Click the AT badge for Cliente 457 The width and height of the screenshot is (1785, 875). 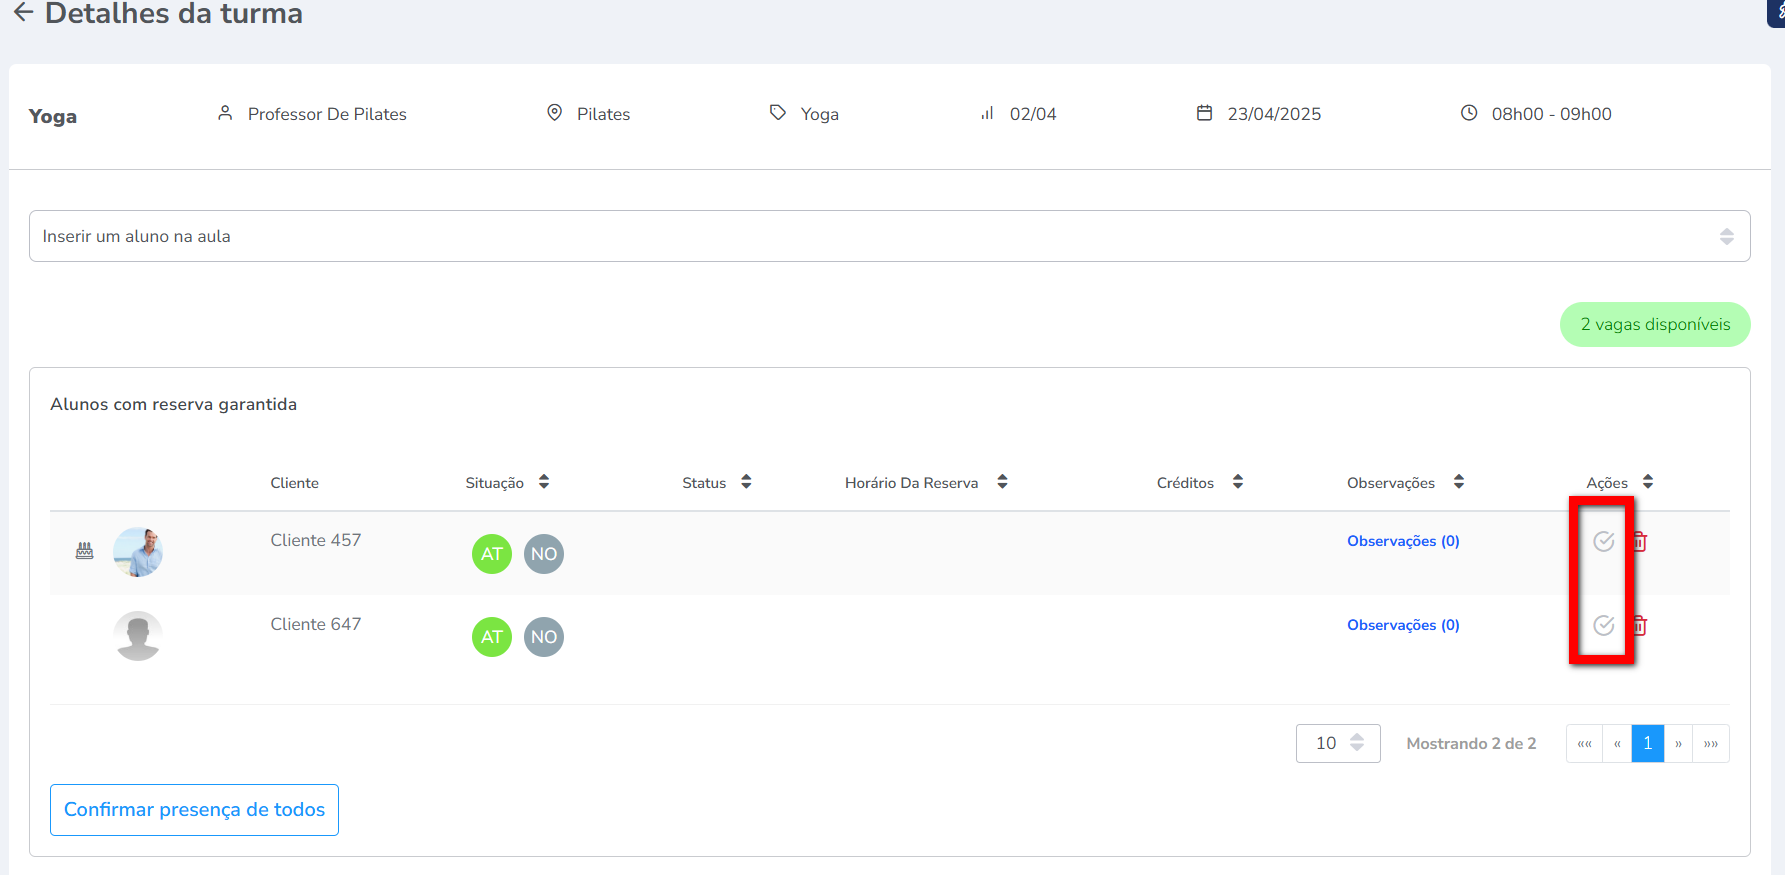(492, 554)
